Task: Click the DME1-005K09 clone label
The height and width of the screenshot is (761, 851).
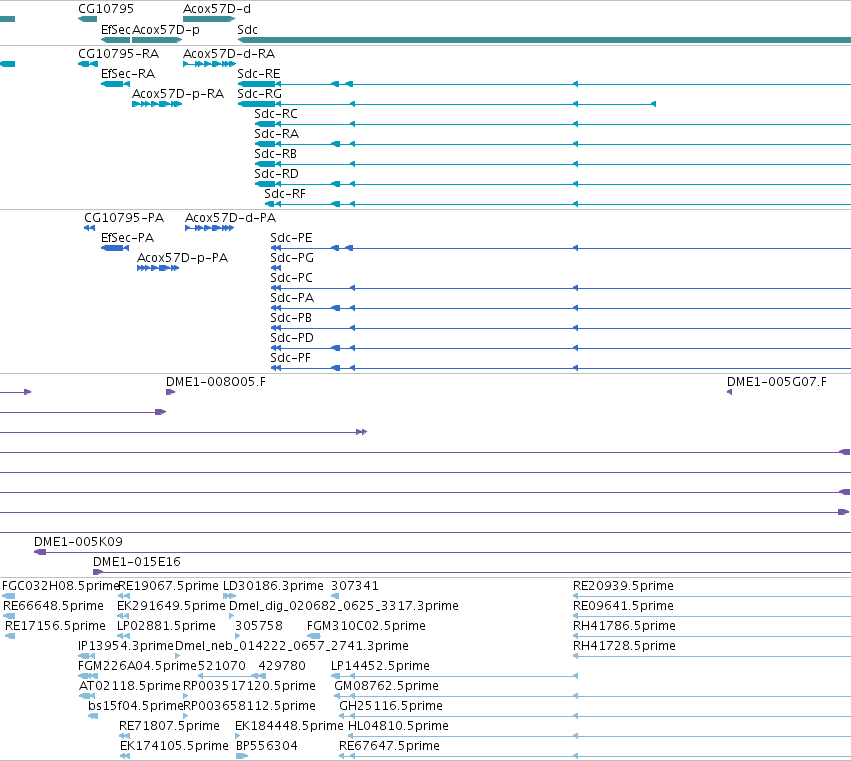Action: [x=78, y=542]
